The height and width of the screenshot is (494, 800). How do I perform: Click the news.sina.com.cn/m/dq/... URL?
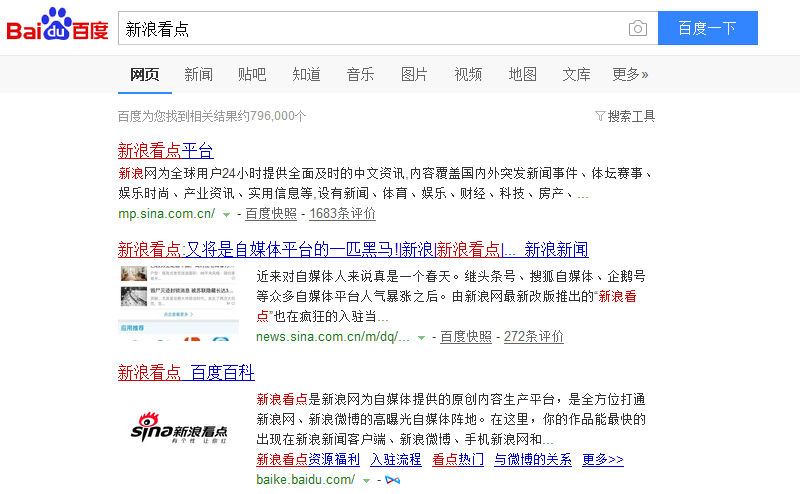point(333,337)
